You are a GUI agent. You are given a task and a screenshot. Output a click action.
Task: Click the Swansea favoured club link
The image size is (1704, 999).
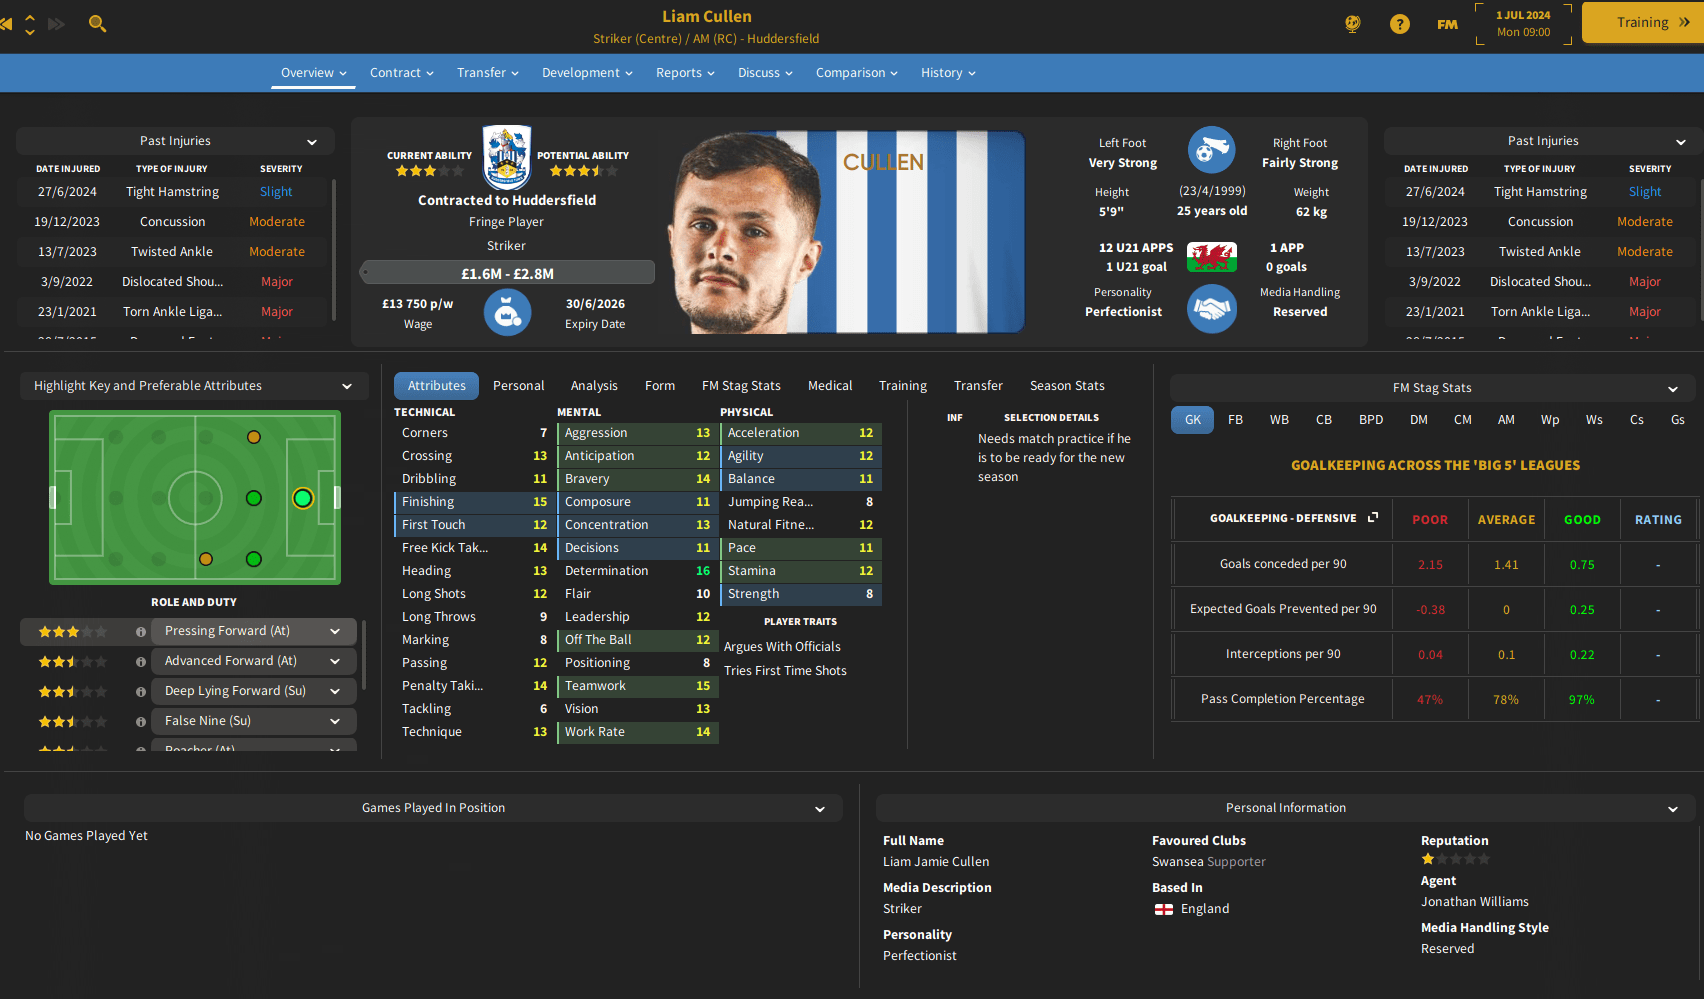pos(1178,862)
